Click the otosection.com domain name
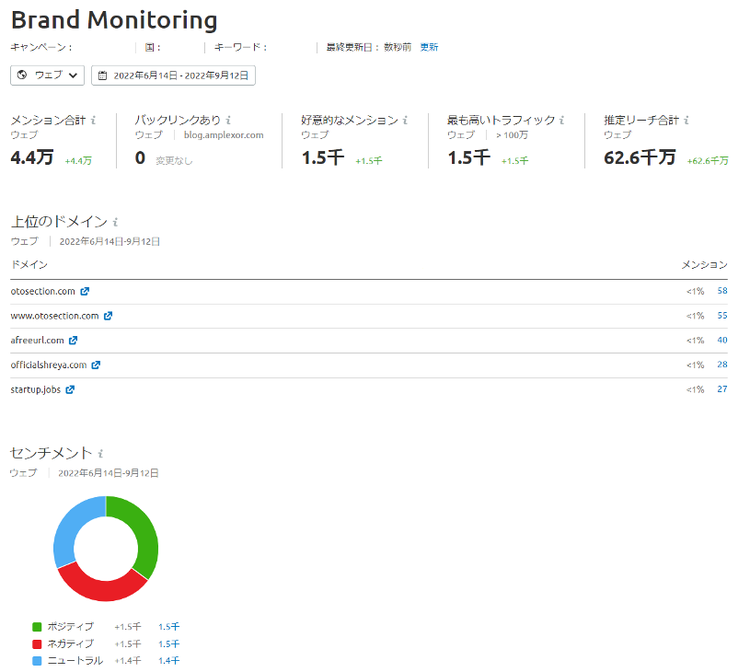The image size is (750, 672). 43,291
